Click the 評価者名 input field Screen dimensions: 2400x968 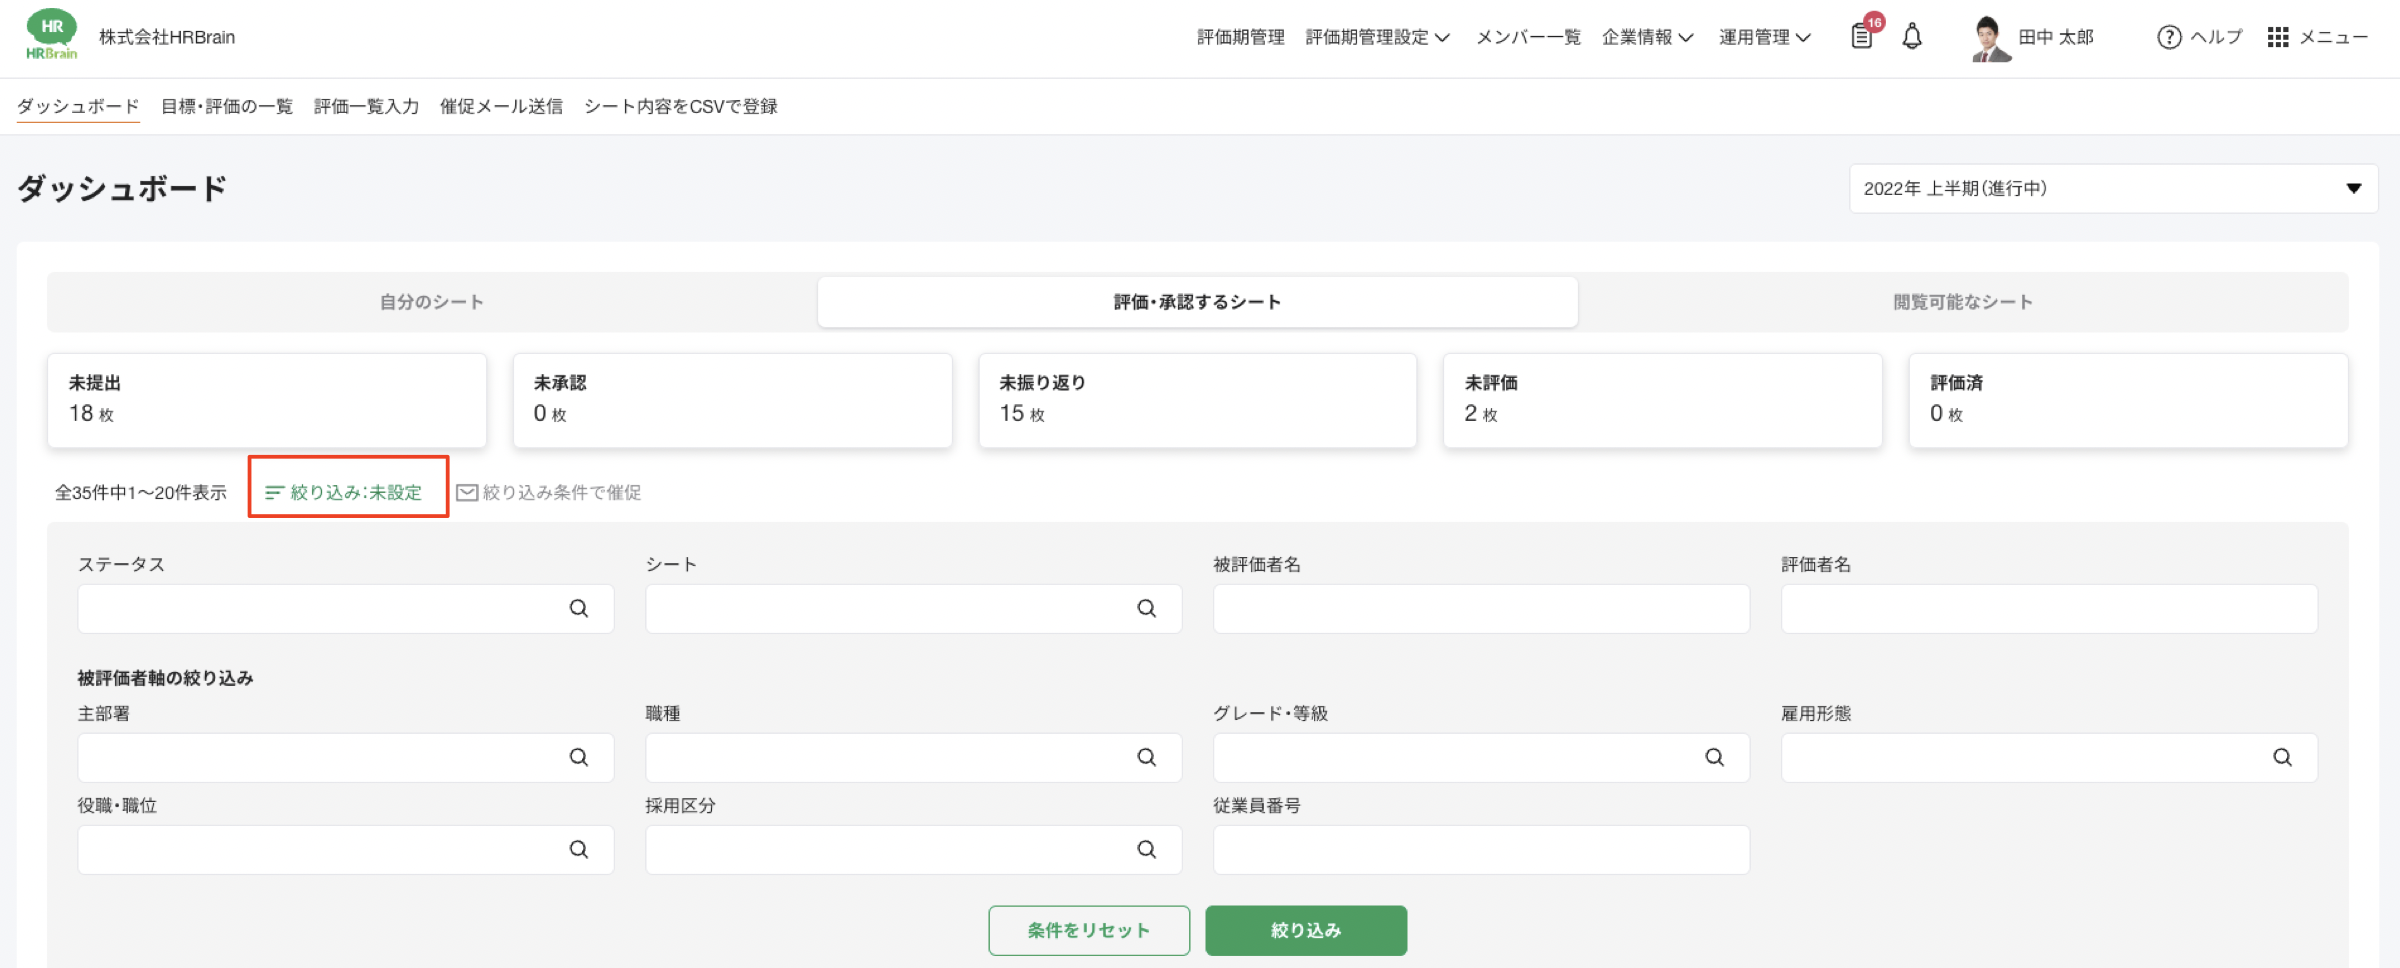point(2049,608)
